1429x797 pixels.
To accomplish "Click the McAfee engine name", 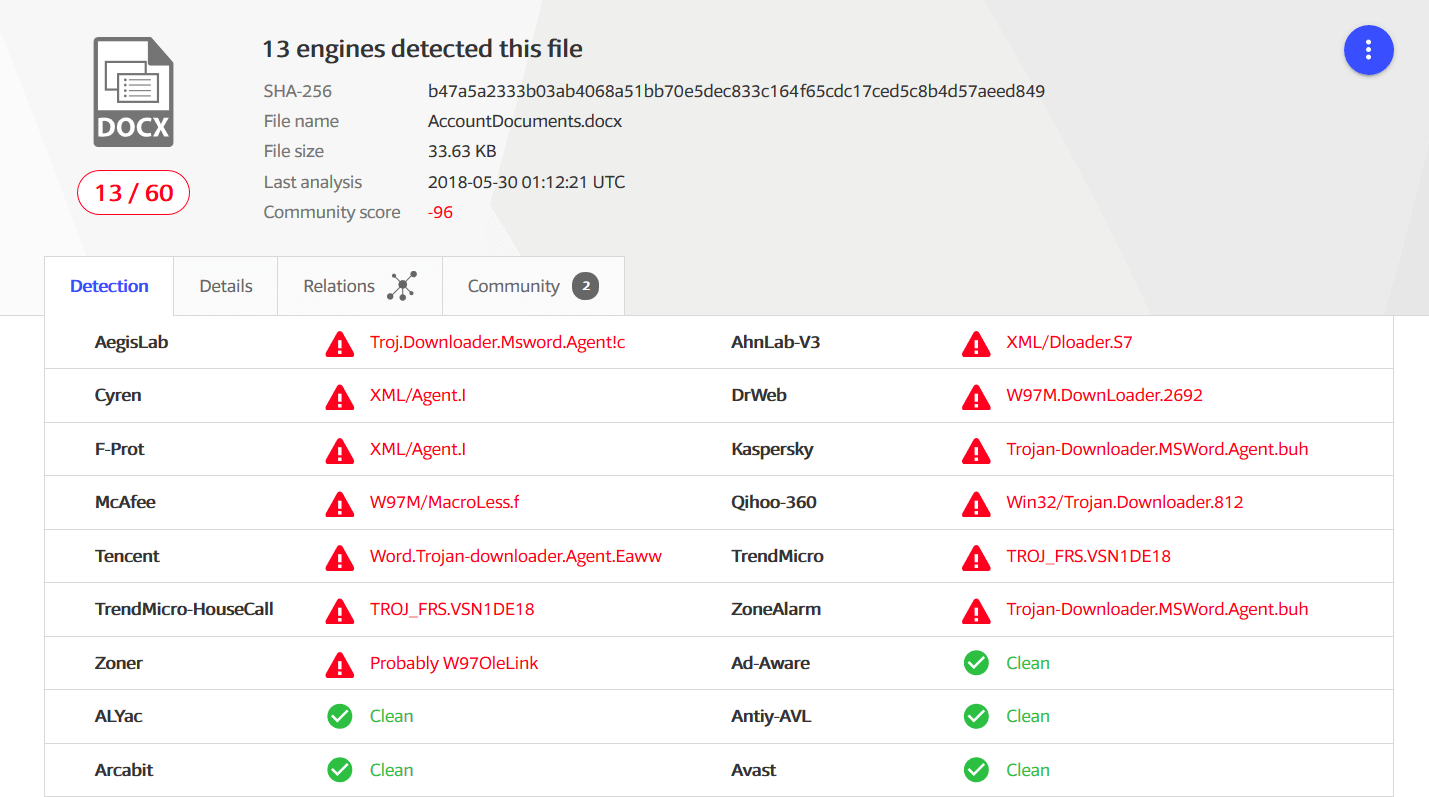I will (x=125, y=502).
